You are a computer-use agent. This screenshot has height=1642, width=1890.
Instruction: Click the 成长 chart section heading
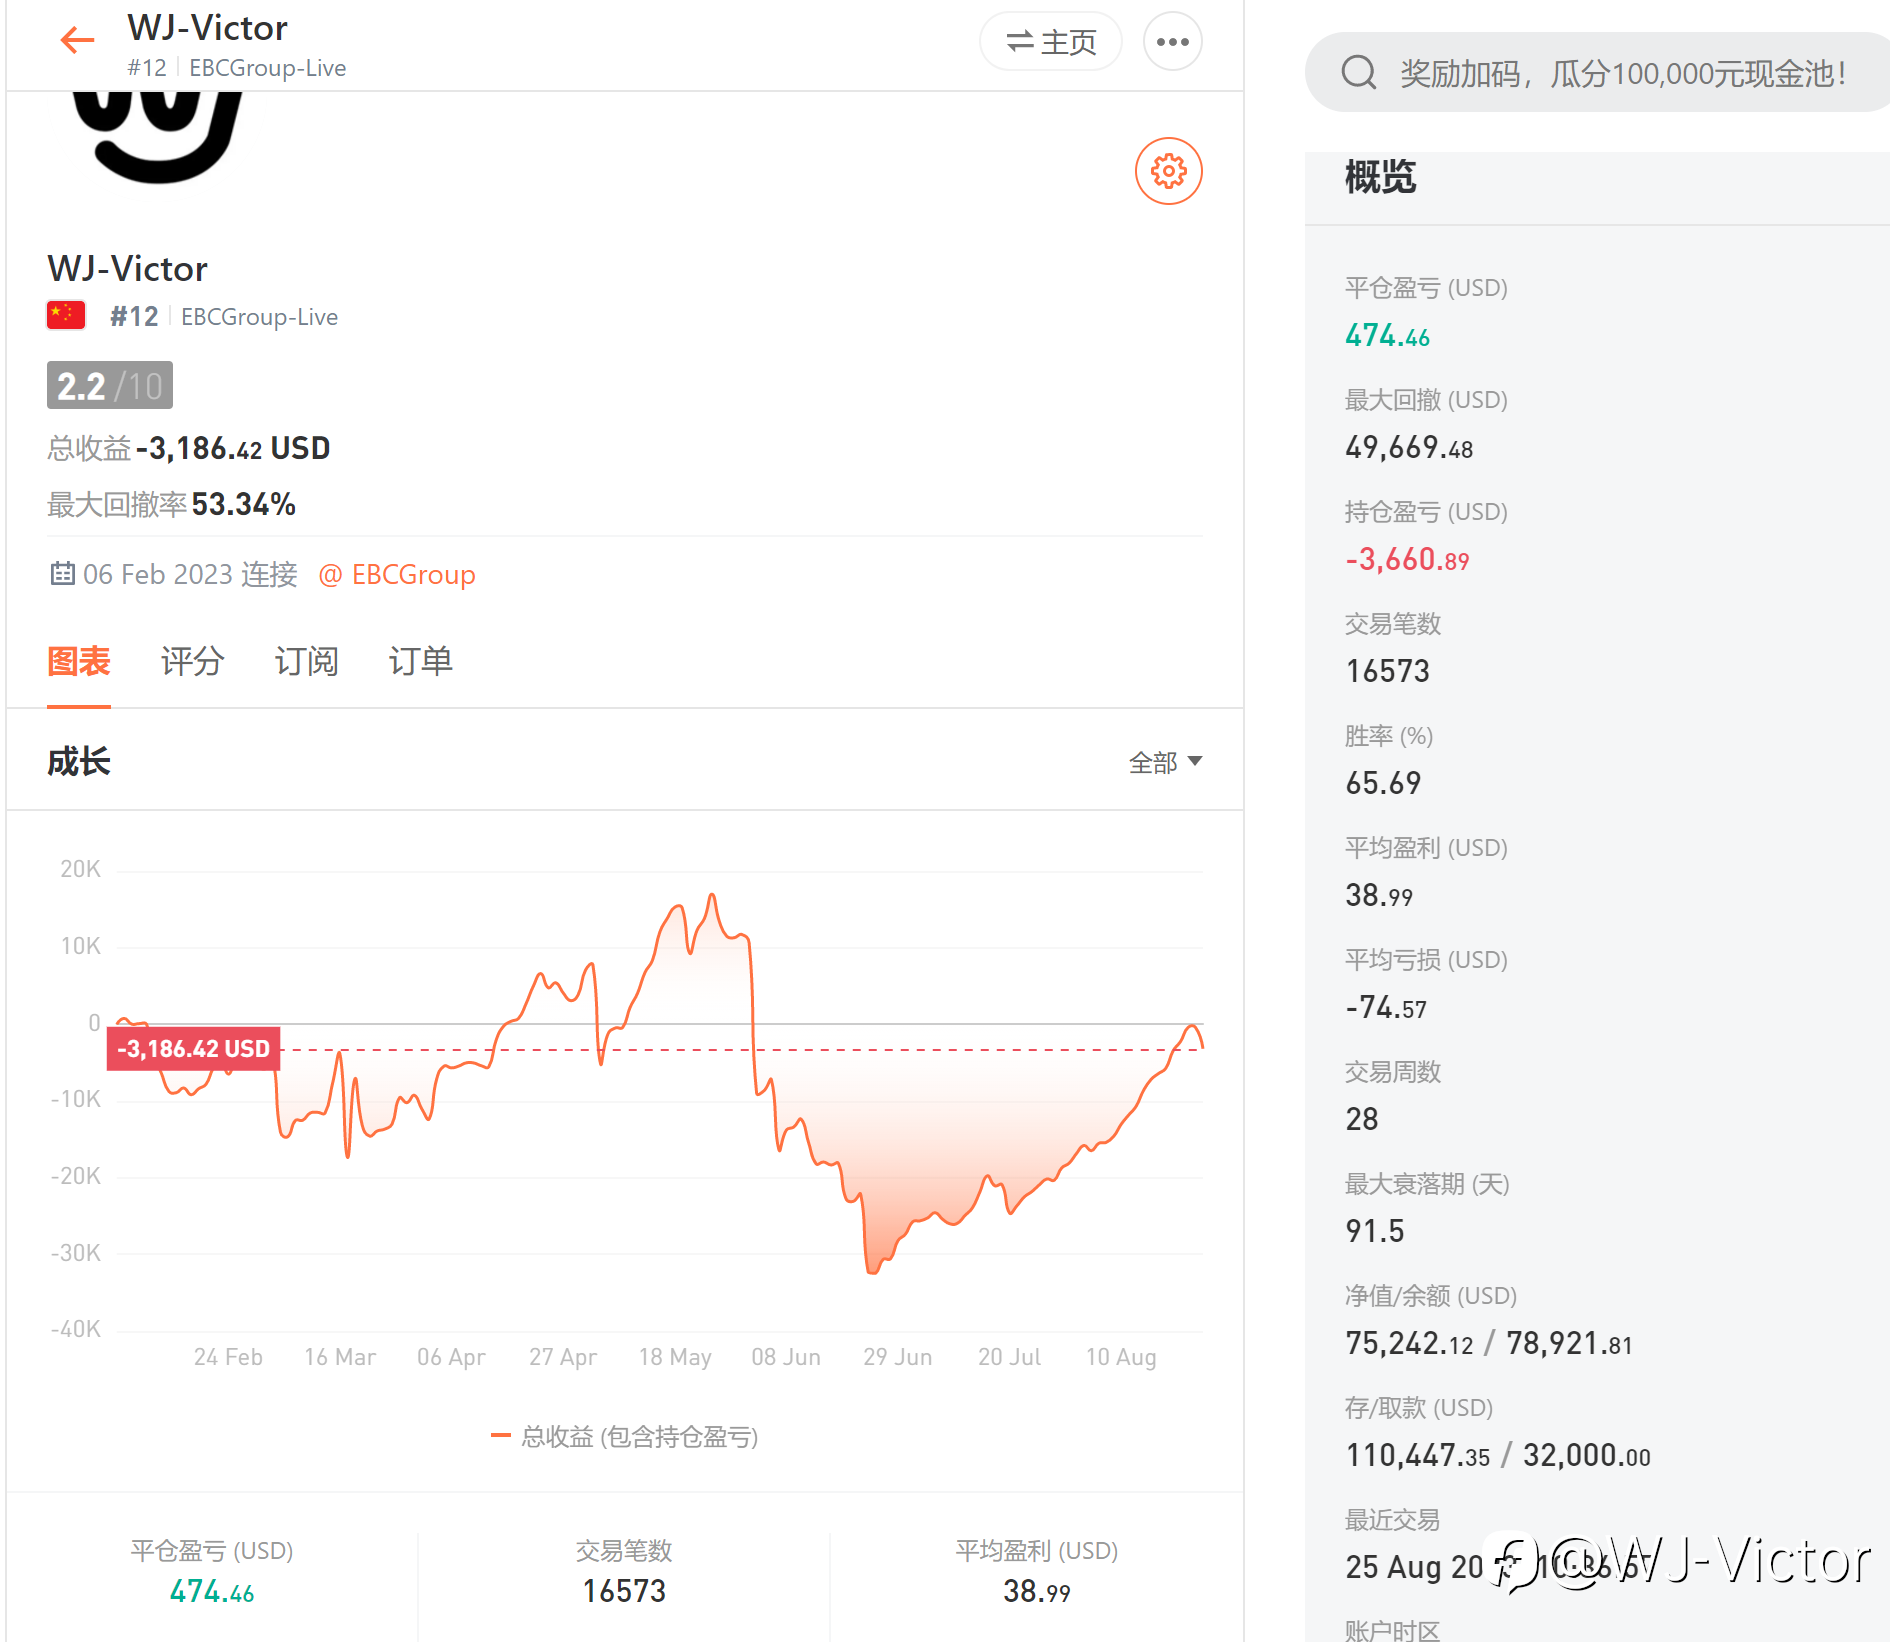pos(79,762)
